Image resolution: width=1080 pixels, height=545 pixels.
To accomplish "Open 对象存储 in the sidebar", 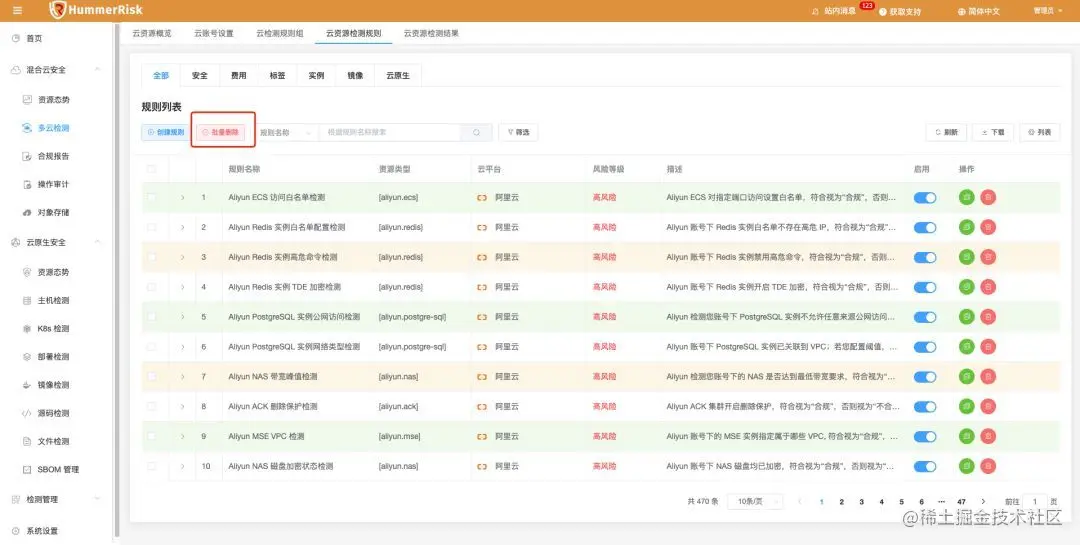I will (x=47, y=213).
